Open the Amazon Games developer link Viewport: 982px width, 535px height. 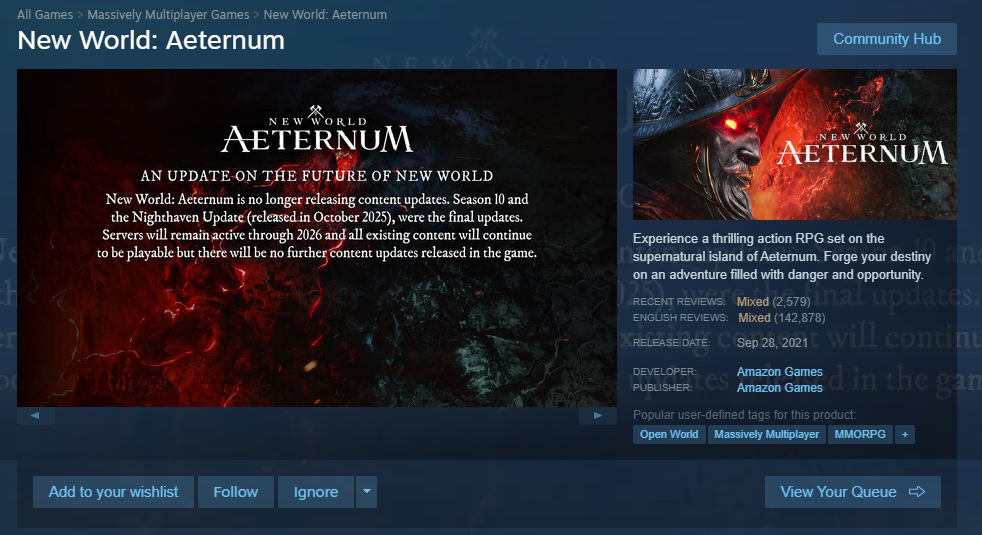click(780, 371)
